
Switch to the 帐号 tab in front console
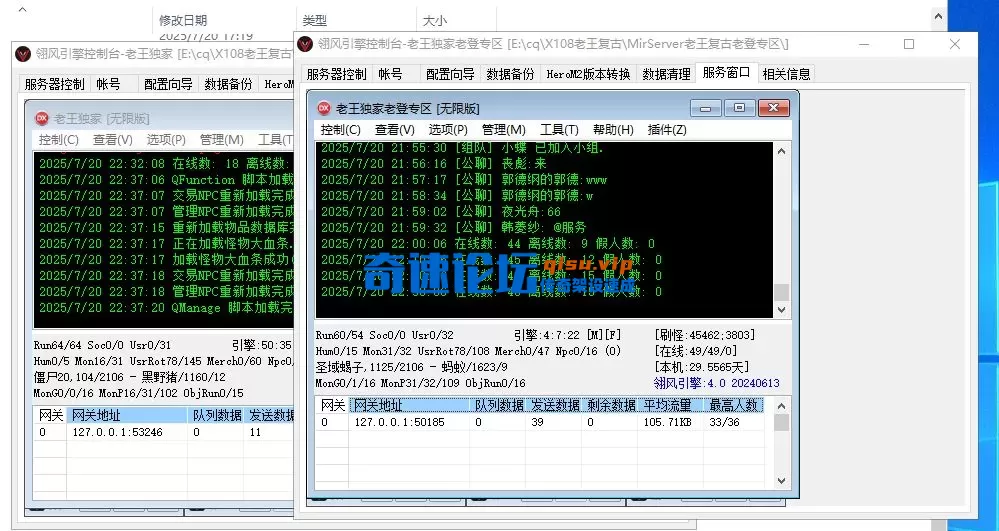[x=391, y=75]
